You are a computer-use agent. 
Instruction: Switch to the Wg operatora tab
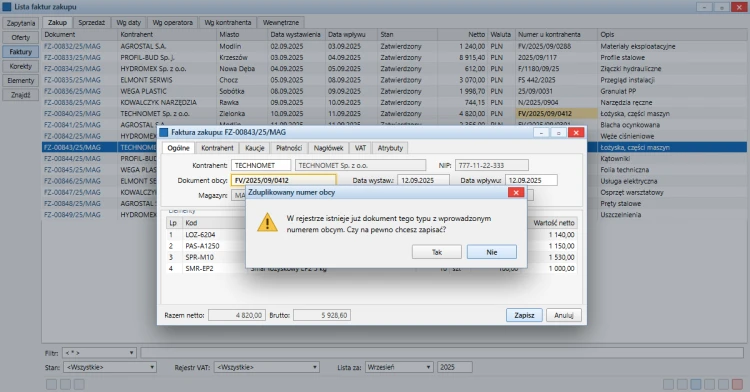point(172,22)
